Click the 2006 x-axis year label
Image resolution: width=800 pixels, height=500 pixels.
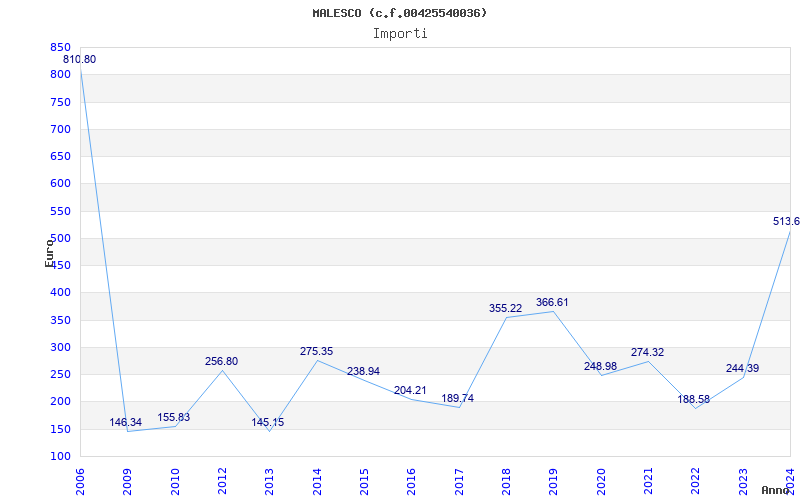point(80,482)
